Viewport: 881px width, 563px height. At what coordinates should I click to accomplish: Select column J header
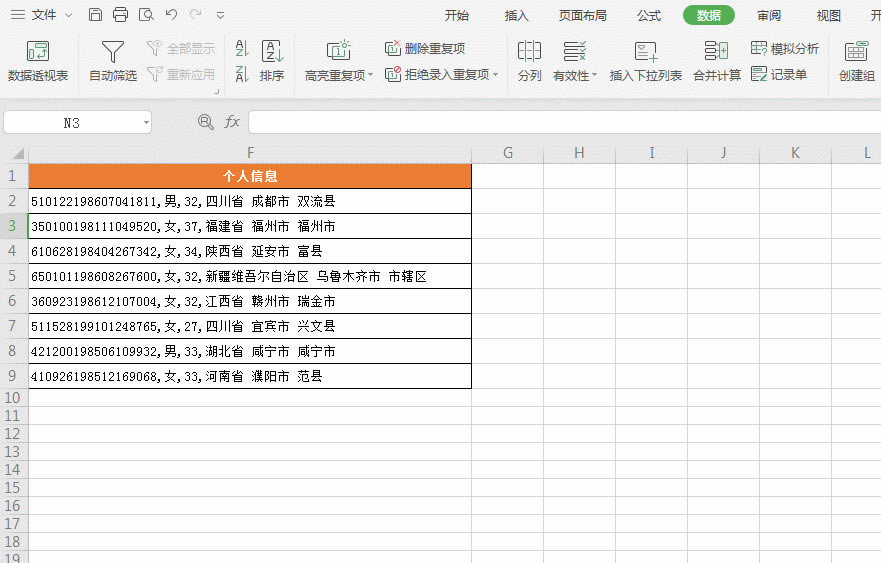click(x=723, y=152)
